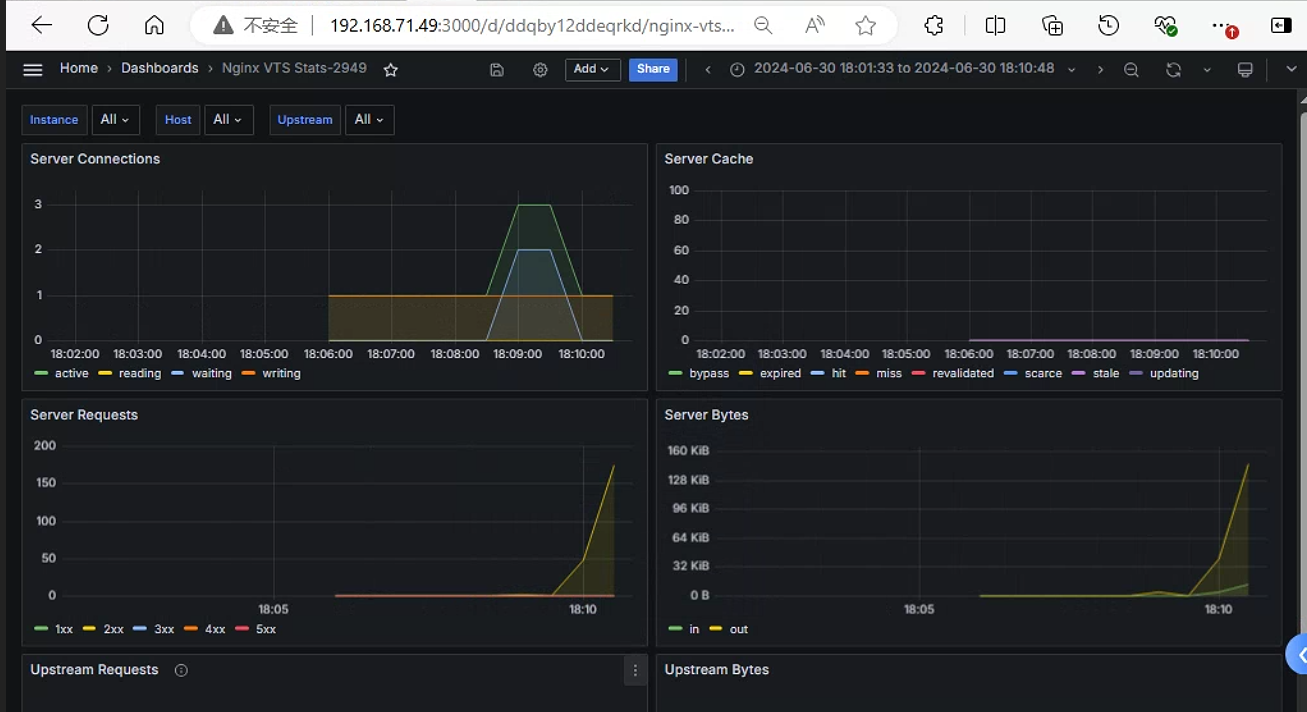Shift time range backward
The height and width of the screenshot is (712, 1307).
[708, 69]
